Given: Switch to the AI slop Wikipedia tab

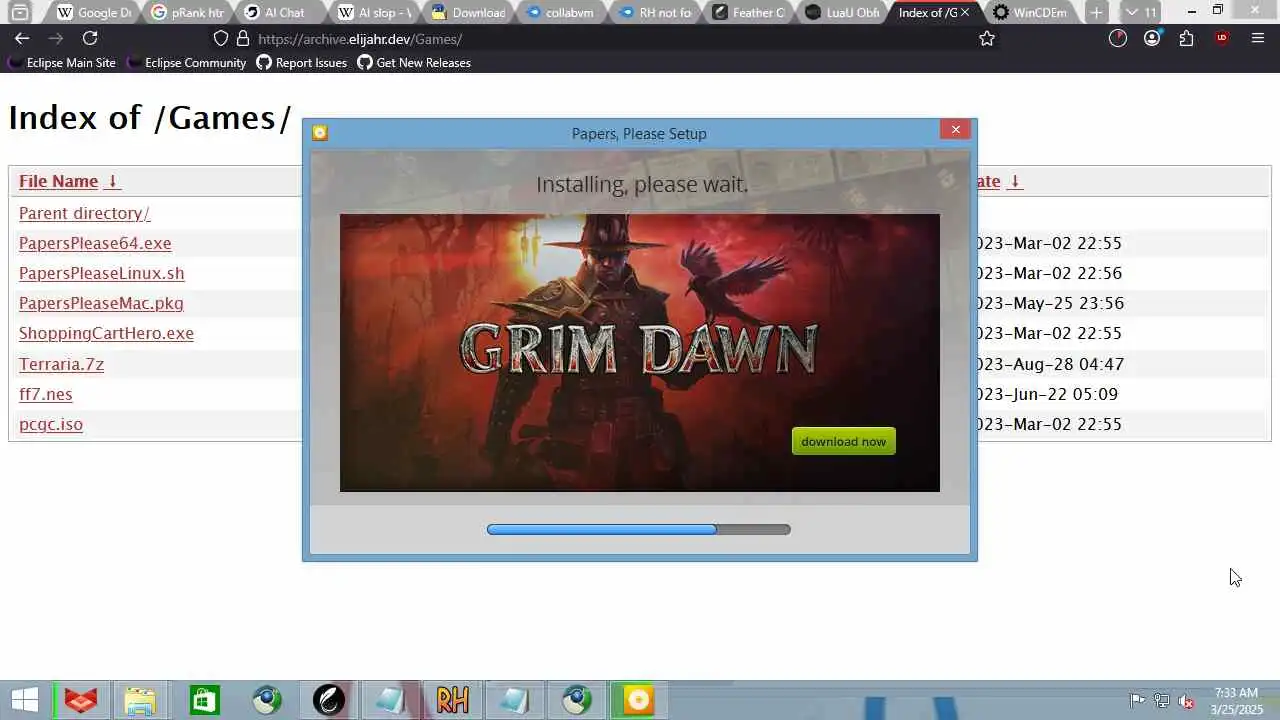Looking at the screenshot, I should (374, 12).
